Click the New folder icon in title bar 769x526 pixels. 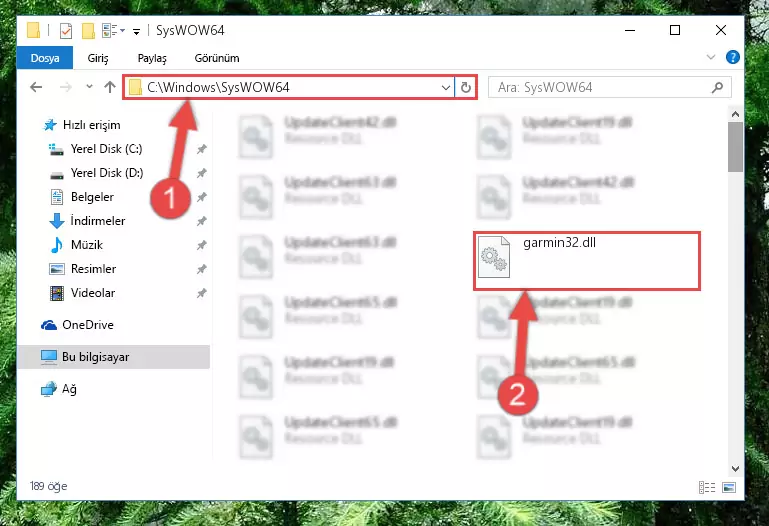coord(88,30)
